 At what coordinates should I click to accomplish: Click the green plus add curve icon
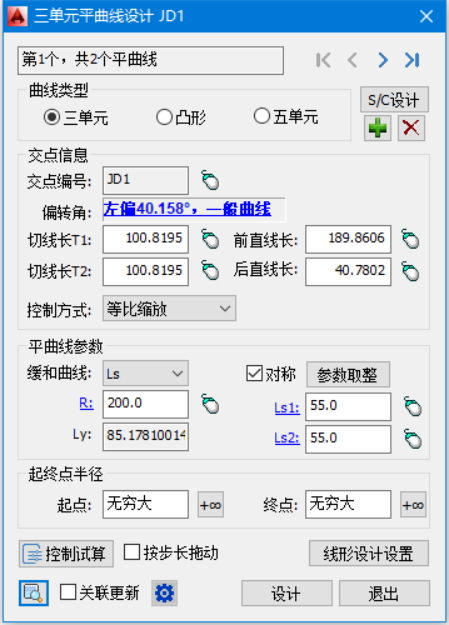(377, 128)
